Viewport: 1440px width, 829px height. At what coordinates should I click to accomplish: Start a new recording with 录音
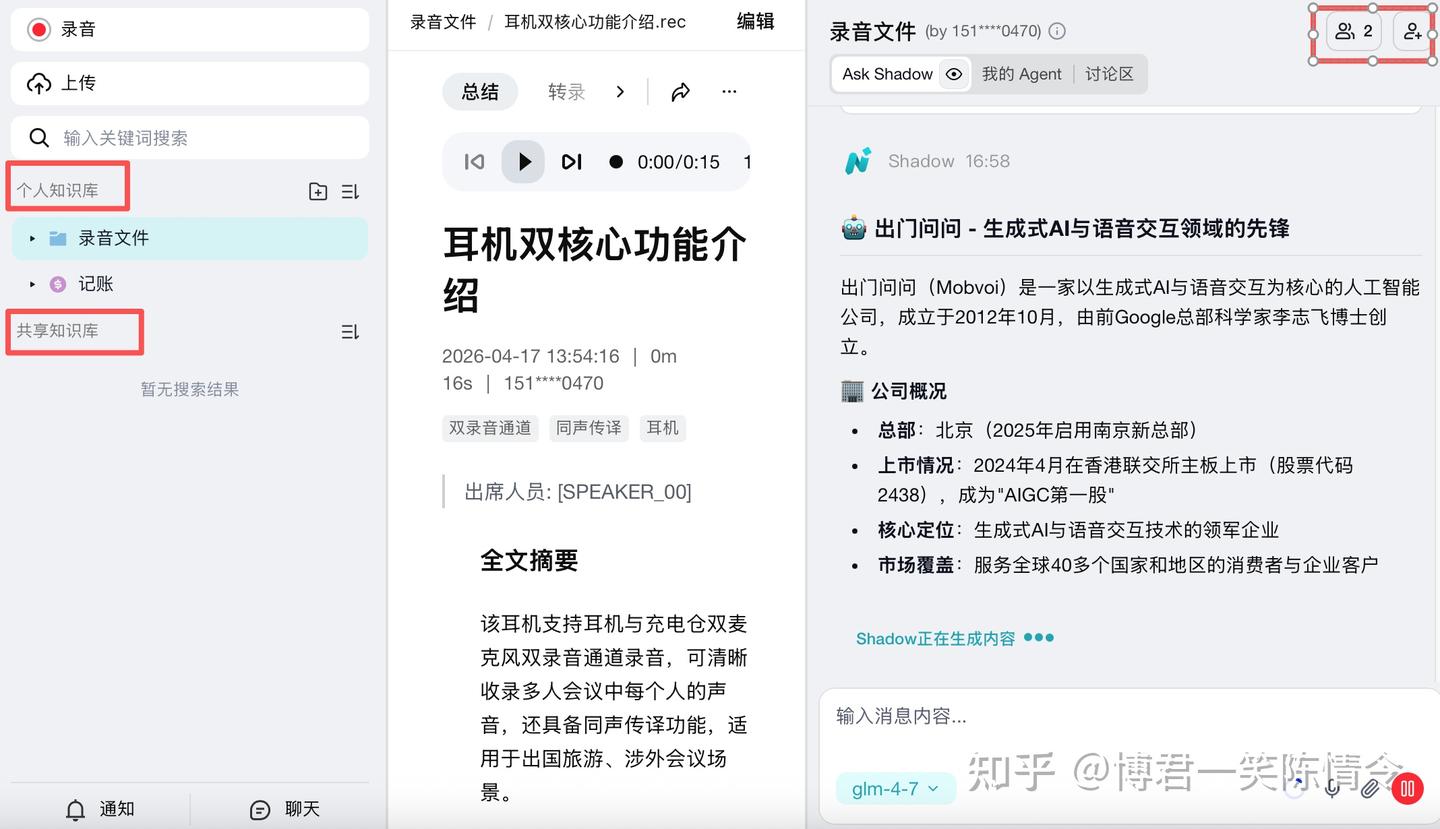click(x=190, y=29)
